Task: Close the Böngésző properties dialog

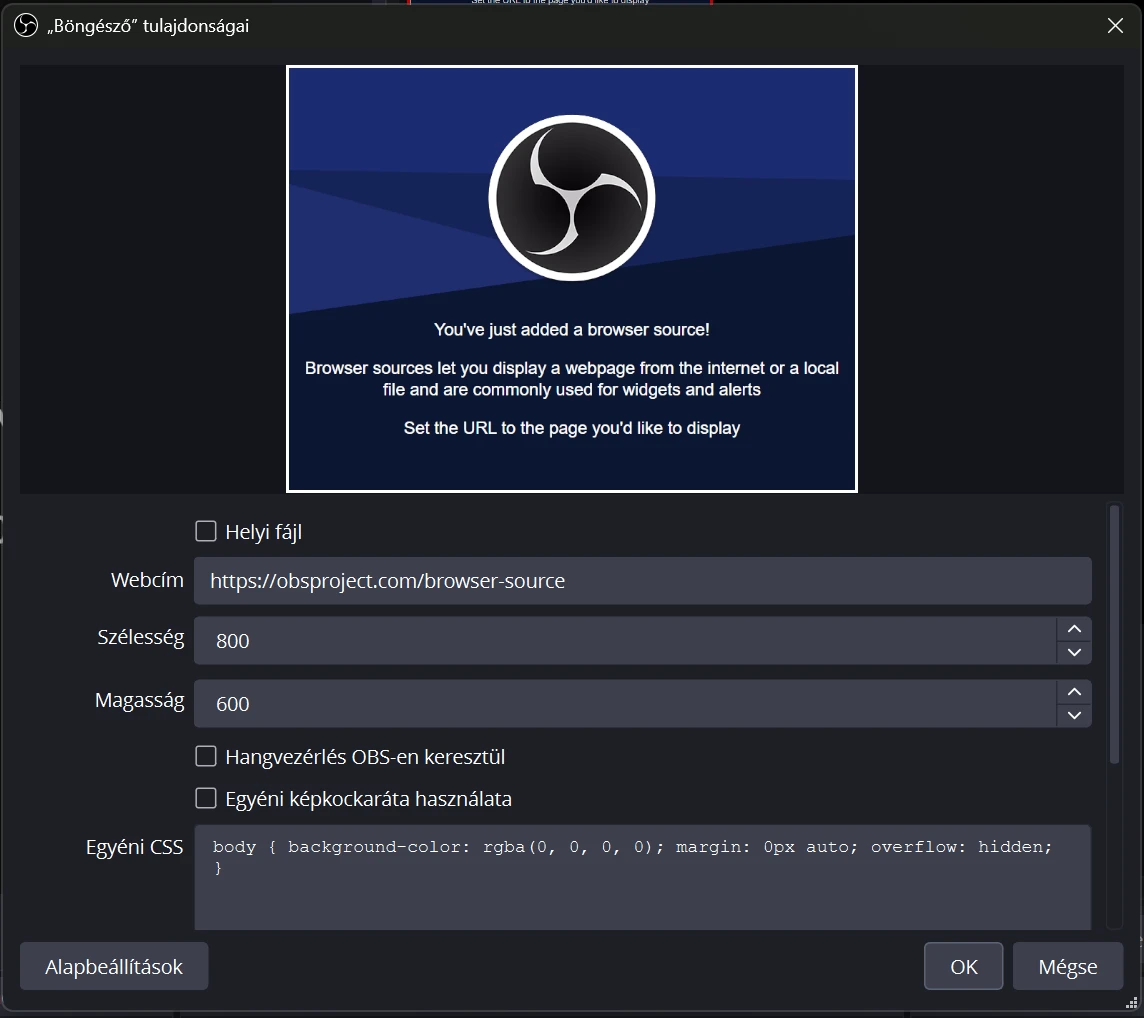Action: [x=1115, y=26]
